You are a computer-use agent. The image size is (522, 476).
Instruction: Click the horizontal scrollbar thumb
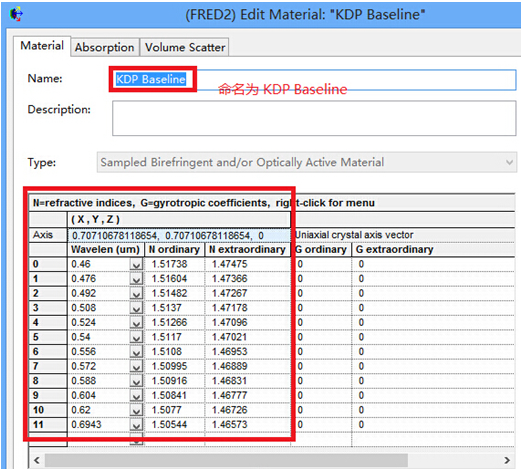point(226,460)
